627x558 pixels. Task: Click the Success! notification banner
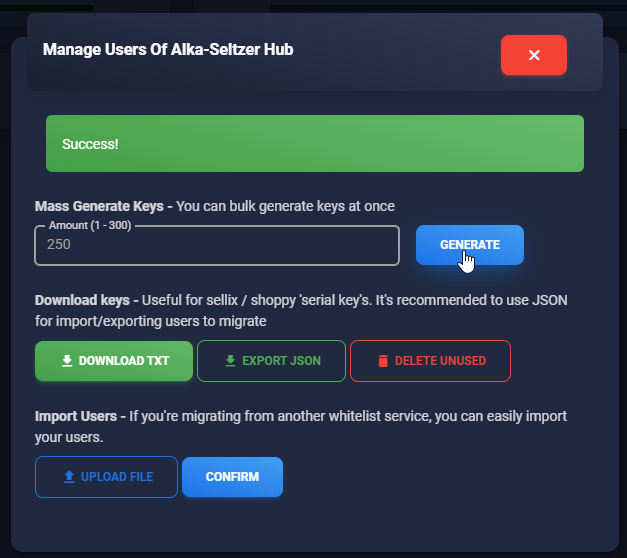coord(315,144)
